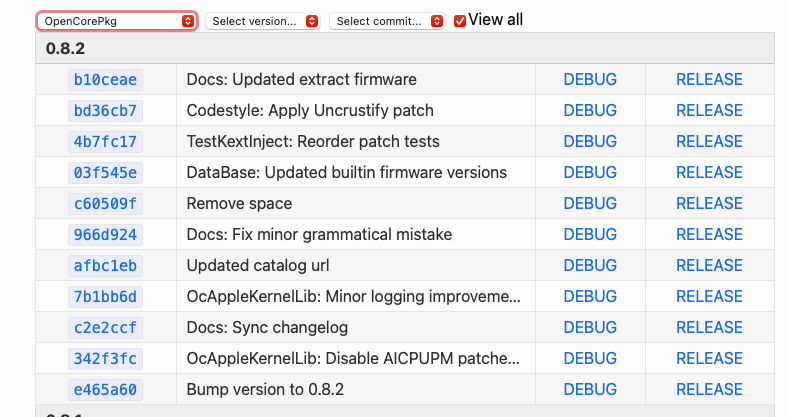Download RELEASE build for Bump version 0.8.2
788x417 pixels.
tap(709, 390)
